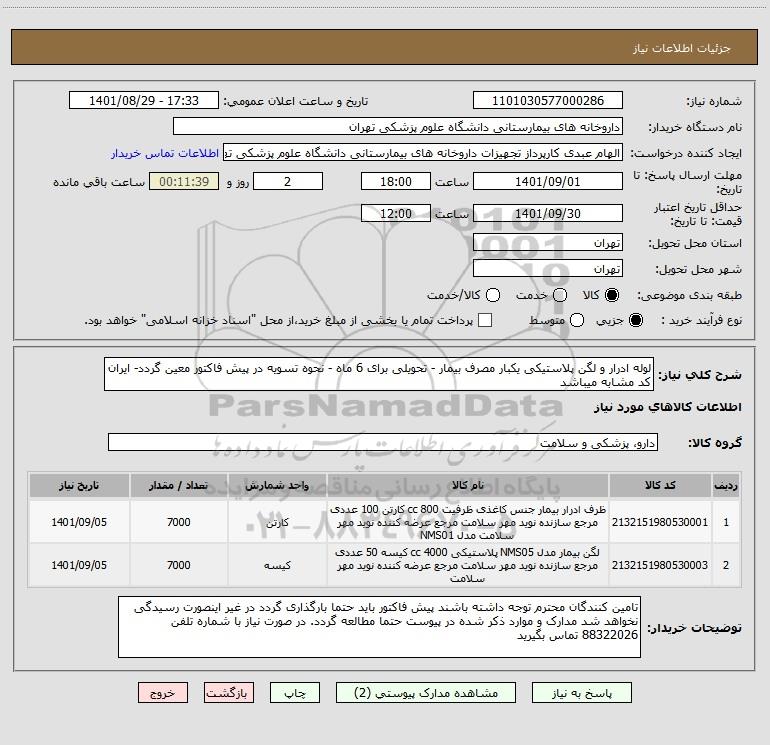770x745 pixels.
Task: View the attached documents (2) button
Action: click(x=426, y=692)
